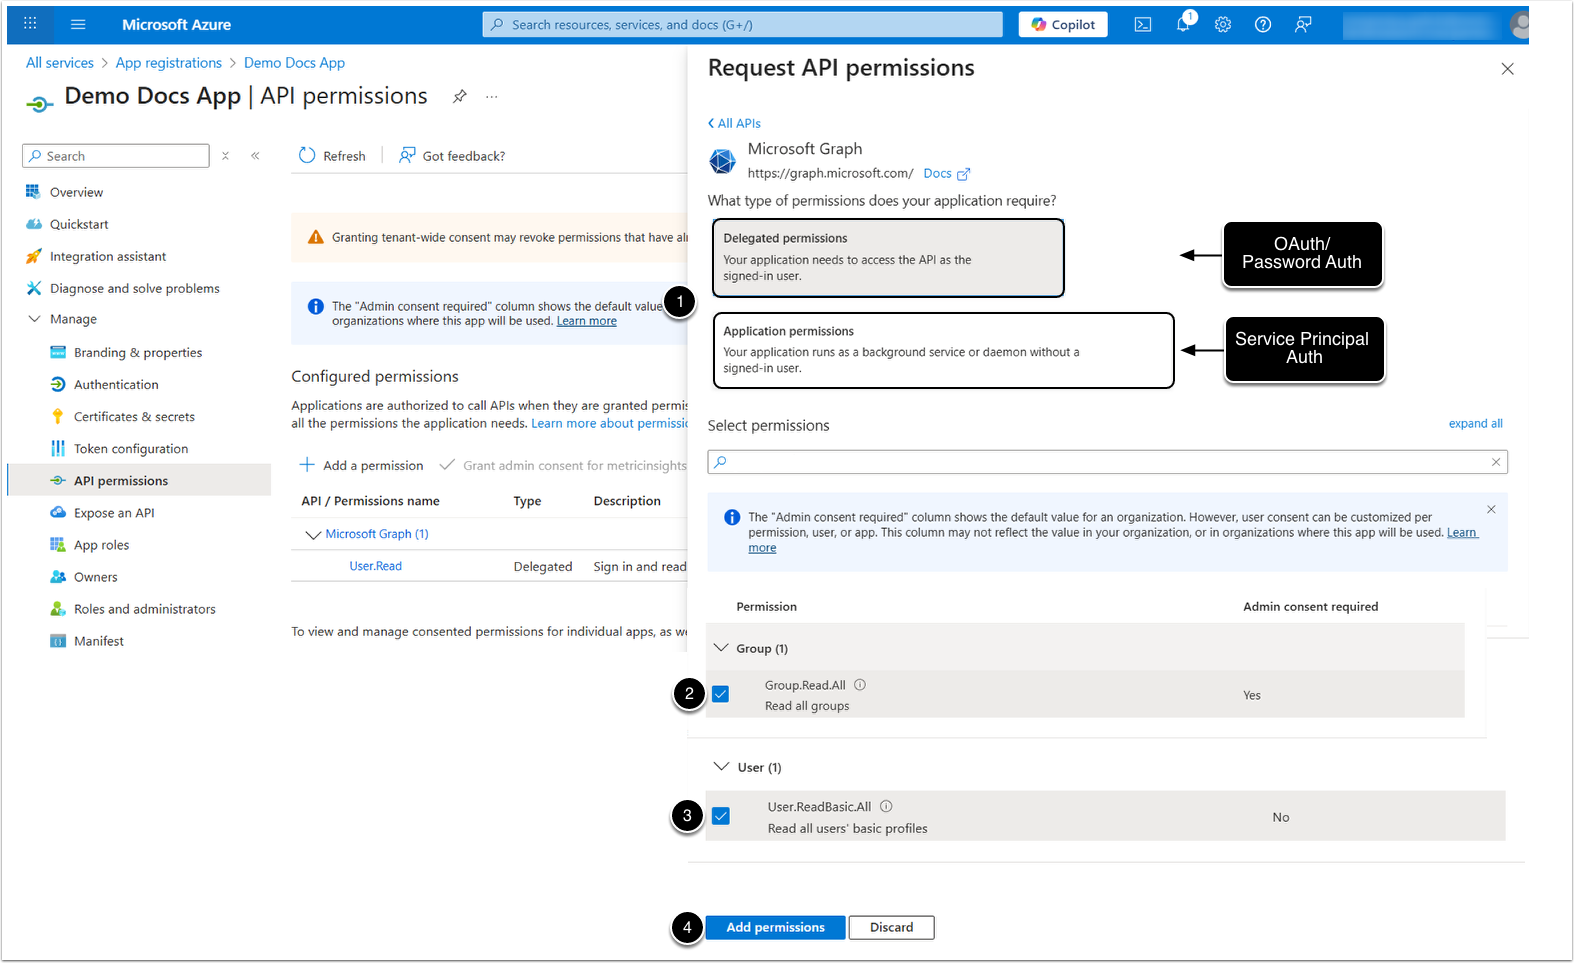The height and width of the screenshot is (963, 1574).
Task: Go back via the All APIs link
Action: click(x=735, y=123)
